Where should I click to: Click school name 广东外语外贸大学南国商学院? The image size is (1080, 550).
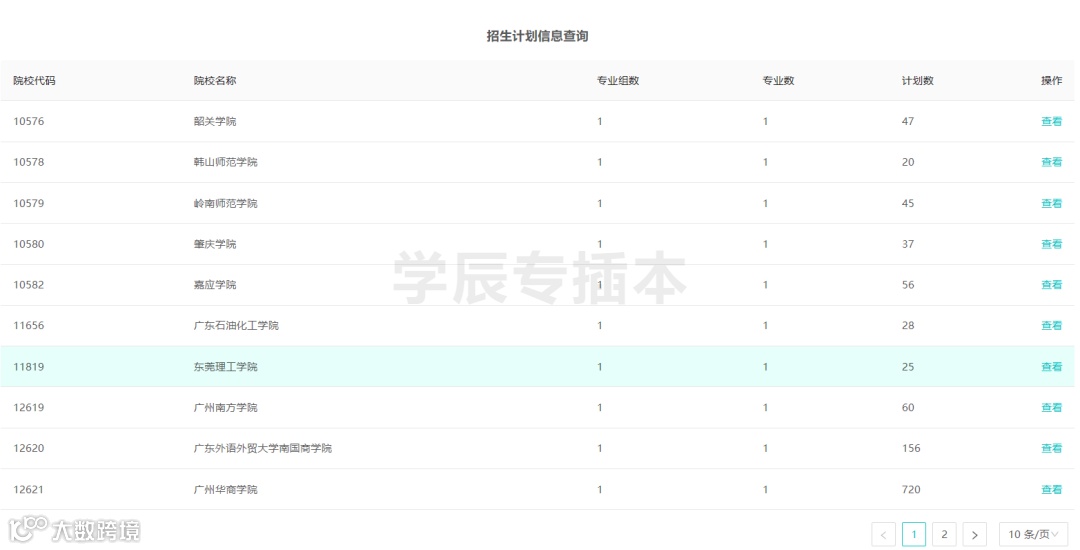tap(262, 447)
